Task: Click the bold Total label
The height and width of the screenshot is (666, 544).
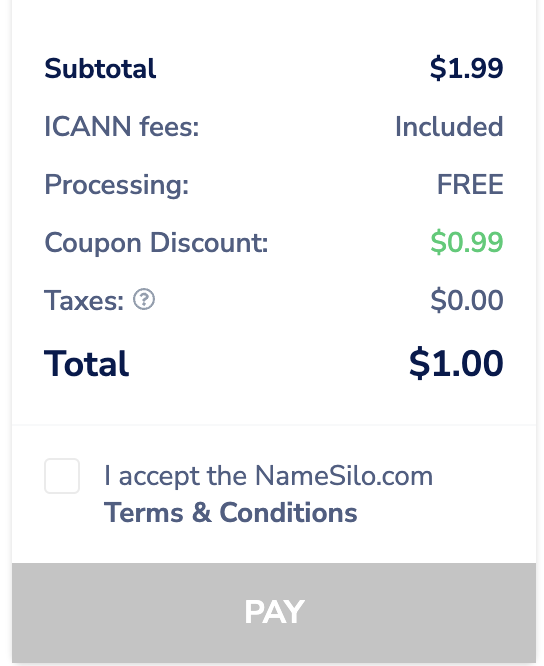Action: [x=86, y=364]
